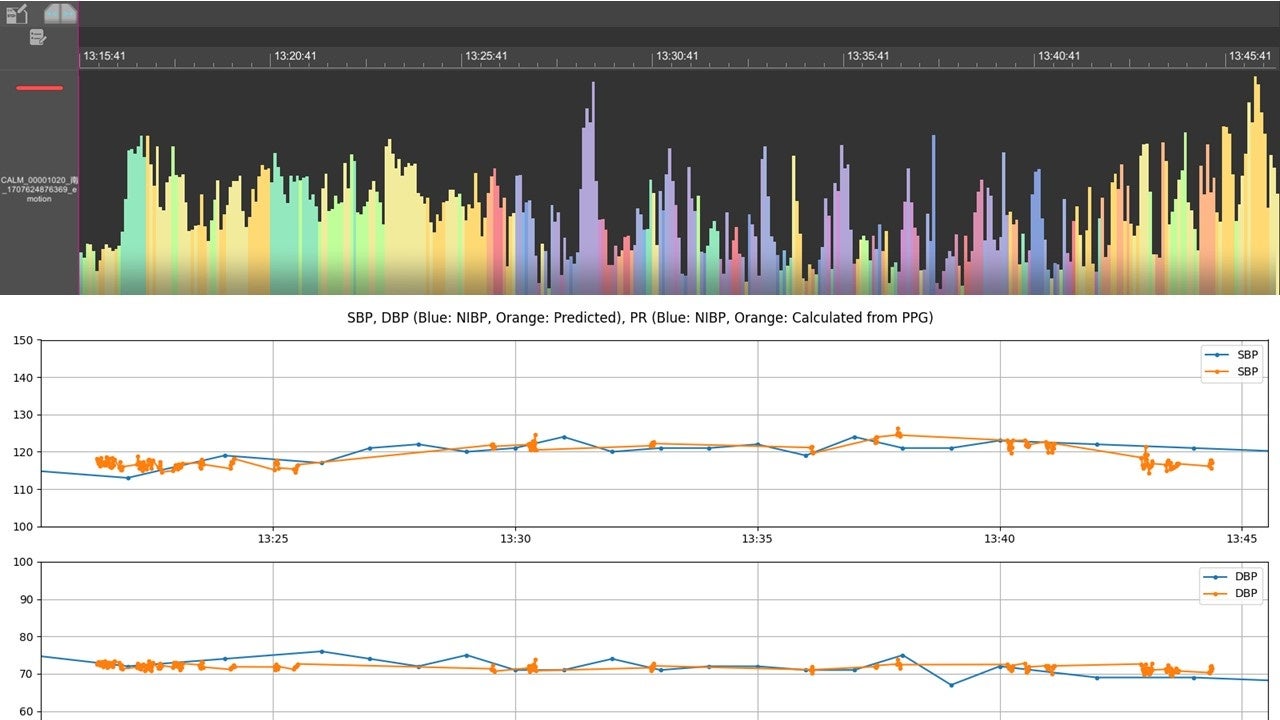
Task: Select the CALM_00001020 emotion track label
Action: pos(39,189)
